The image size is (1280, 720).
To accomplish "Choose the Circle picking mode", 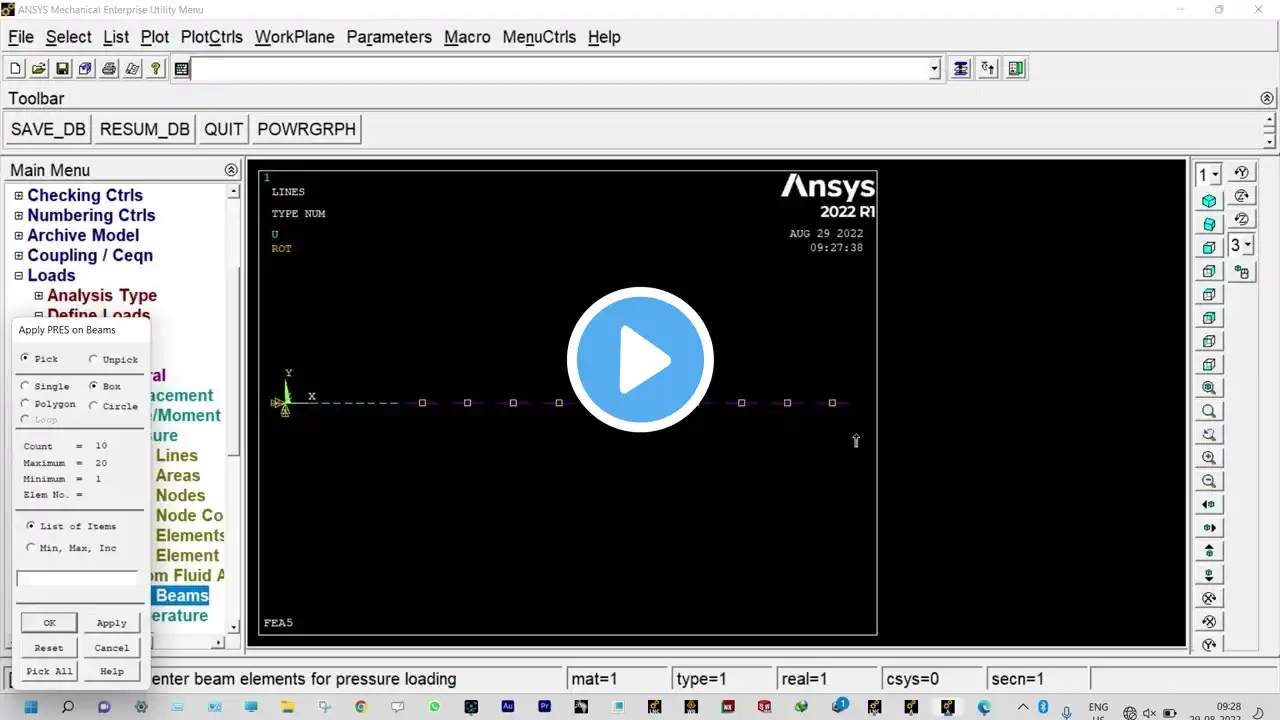I will [93, 406].
